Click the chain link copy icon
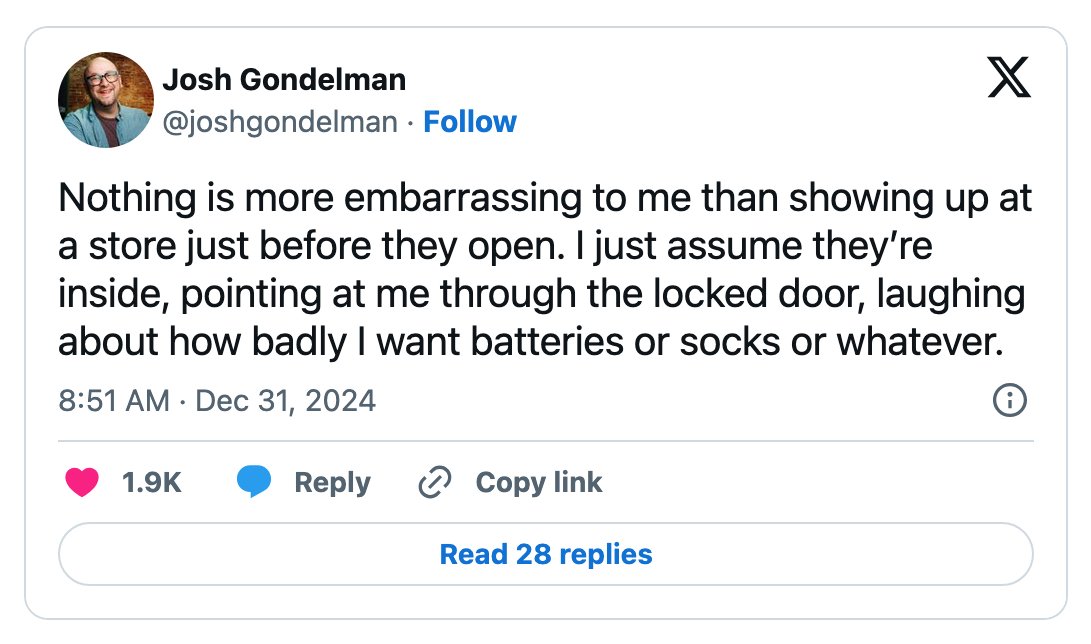The image size is (1091, 644). [435, 483]
